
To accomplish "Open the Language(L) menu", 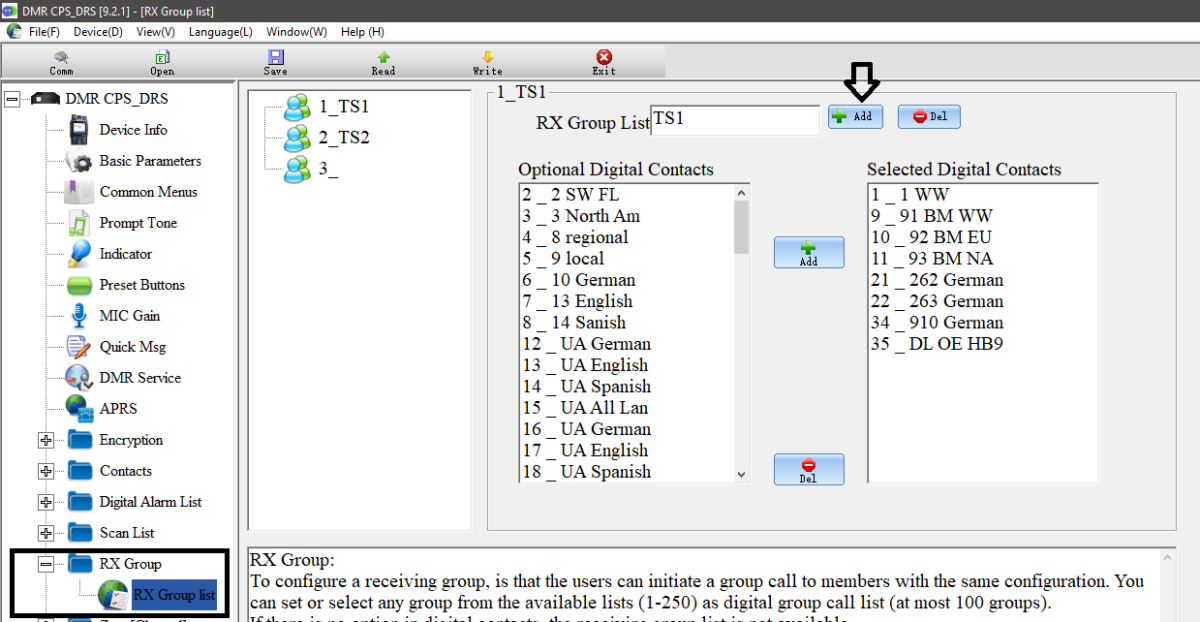I will pyautogui.click(x=220, y=31).
